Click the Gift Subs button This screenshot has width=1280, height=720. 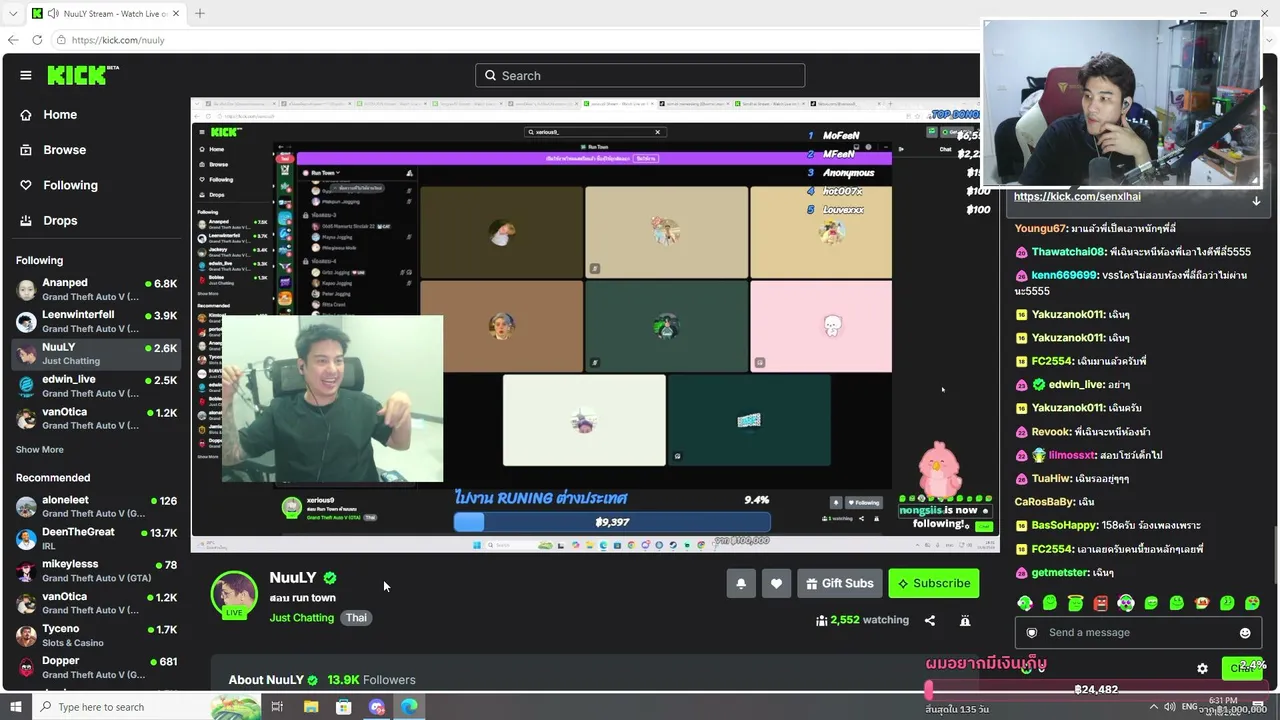point(839,584)
